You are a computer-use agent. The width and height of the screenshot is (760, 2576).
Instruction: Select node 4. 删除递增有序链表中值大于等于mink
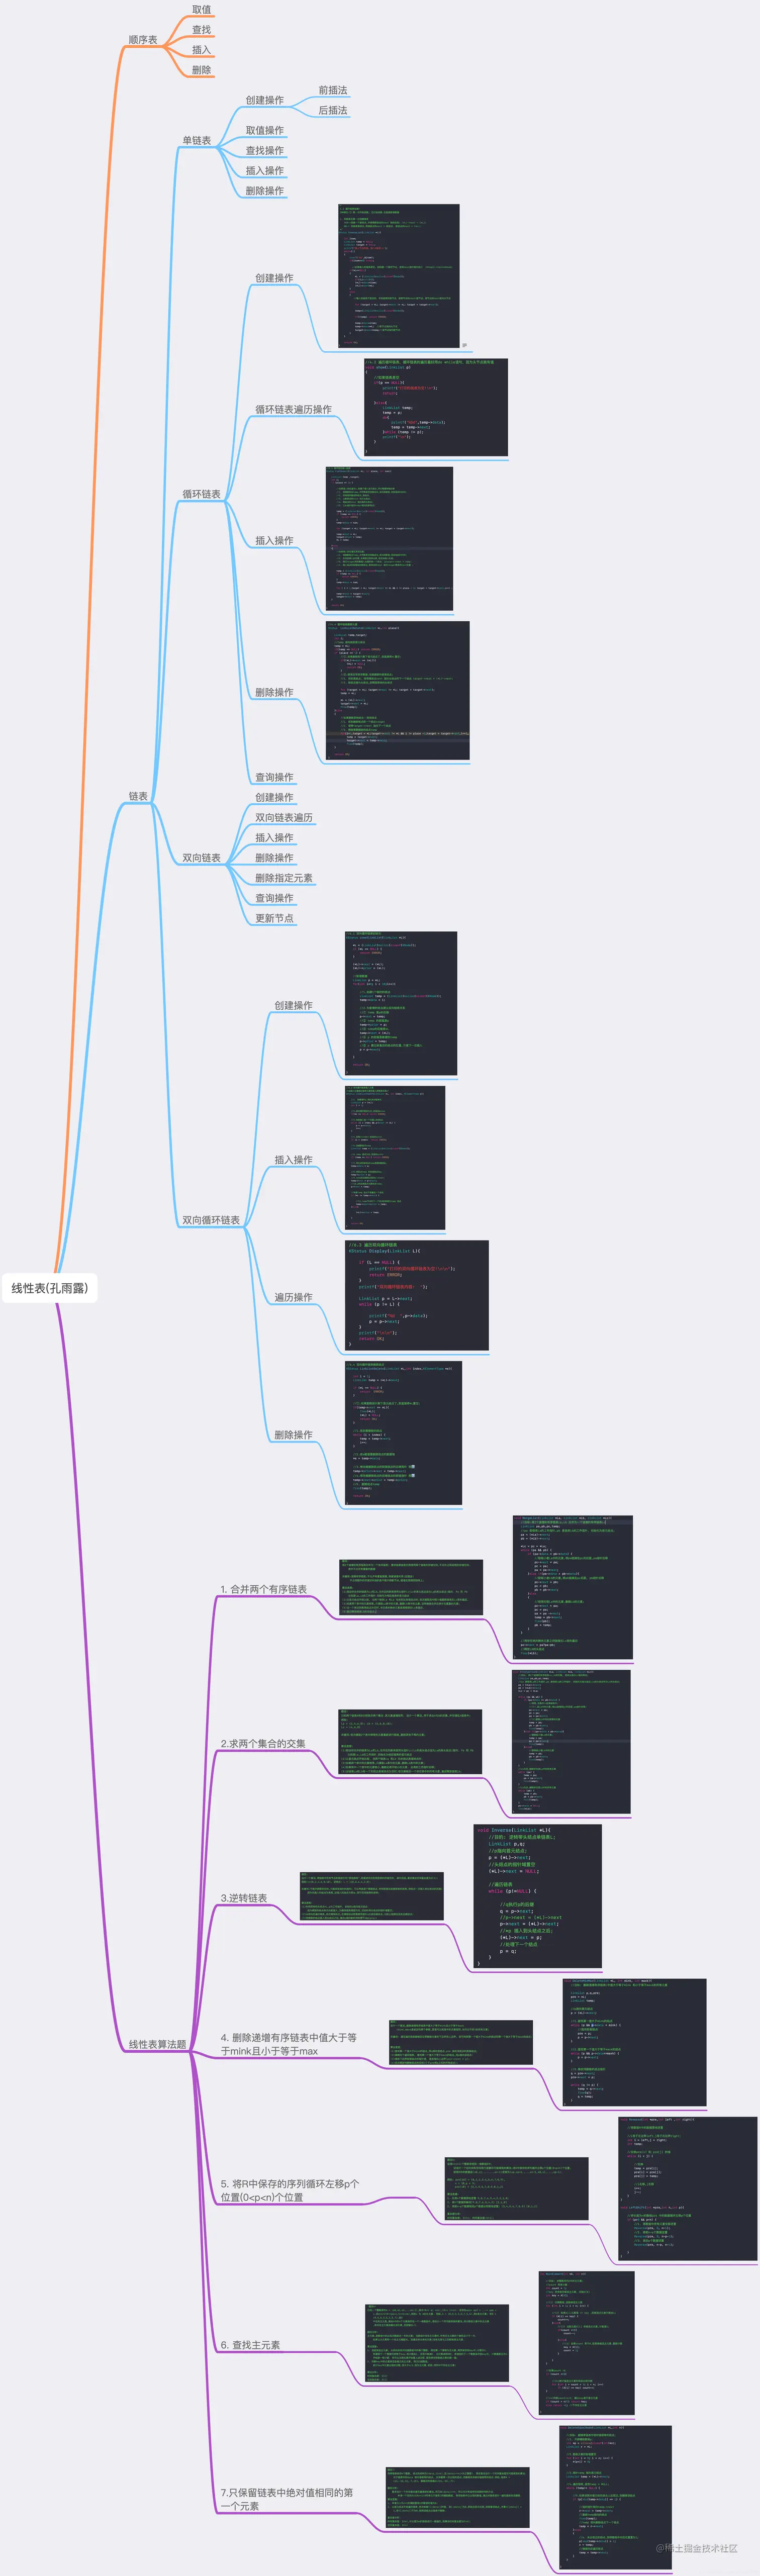(289, 2044)
